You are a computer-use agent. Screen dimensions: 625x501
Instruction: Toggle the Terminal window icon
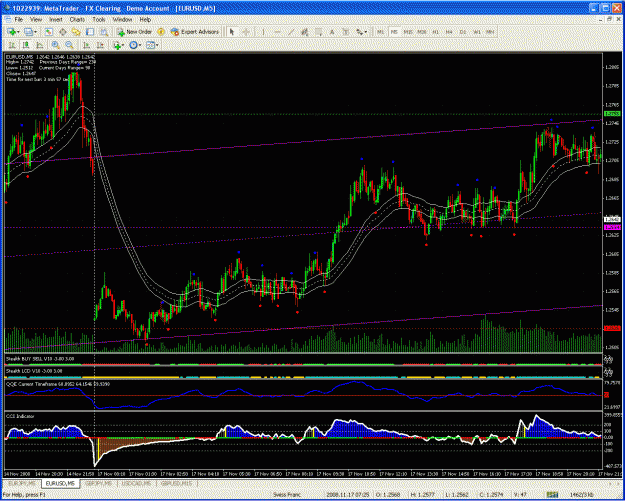(x=90, y=32)
